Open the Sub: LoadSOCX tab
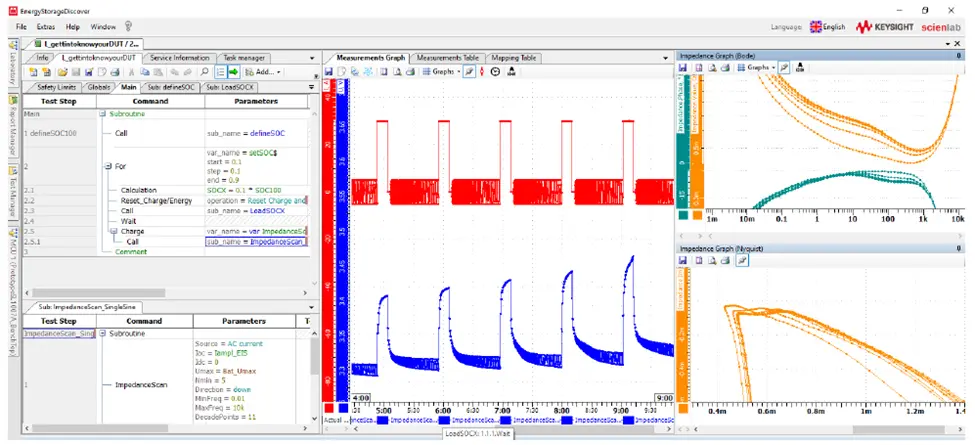The height and width of the screenshot is (445, 975). click(x=230, y=88)
